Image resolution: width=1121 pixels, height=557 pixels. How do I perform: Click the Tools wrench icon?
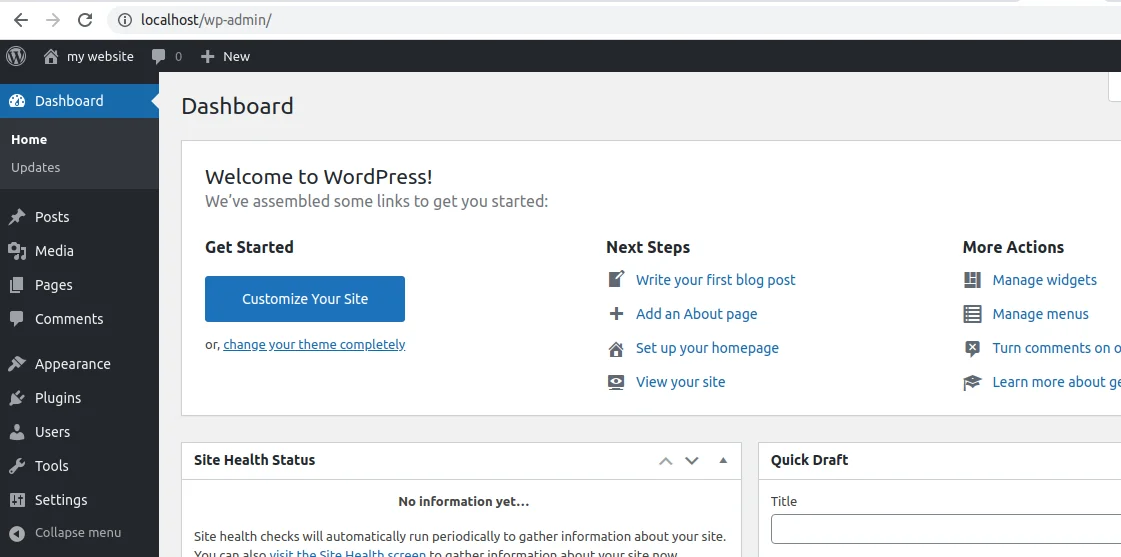click(x=17, y=465)
